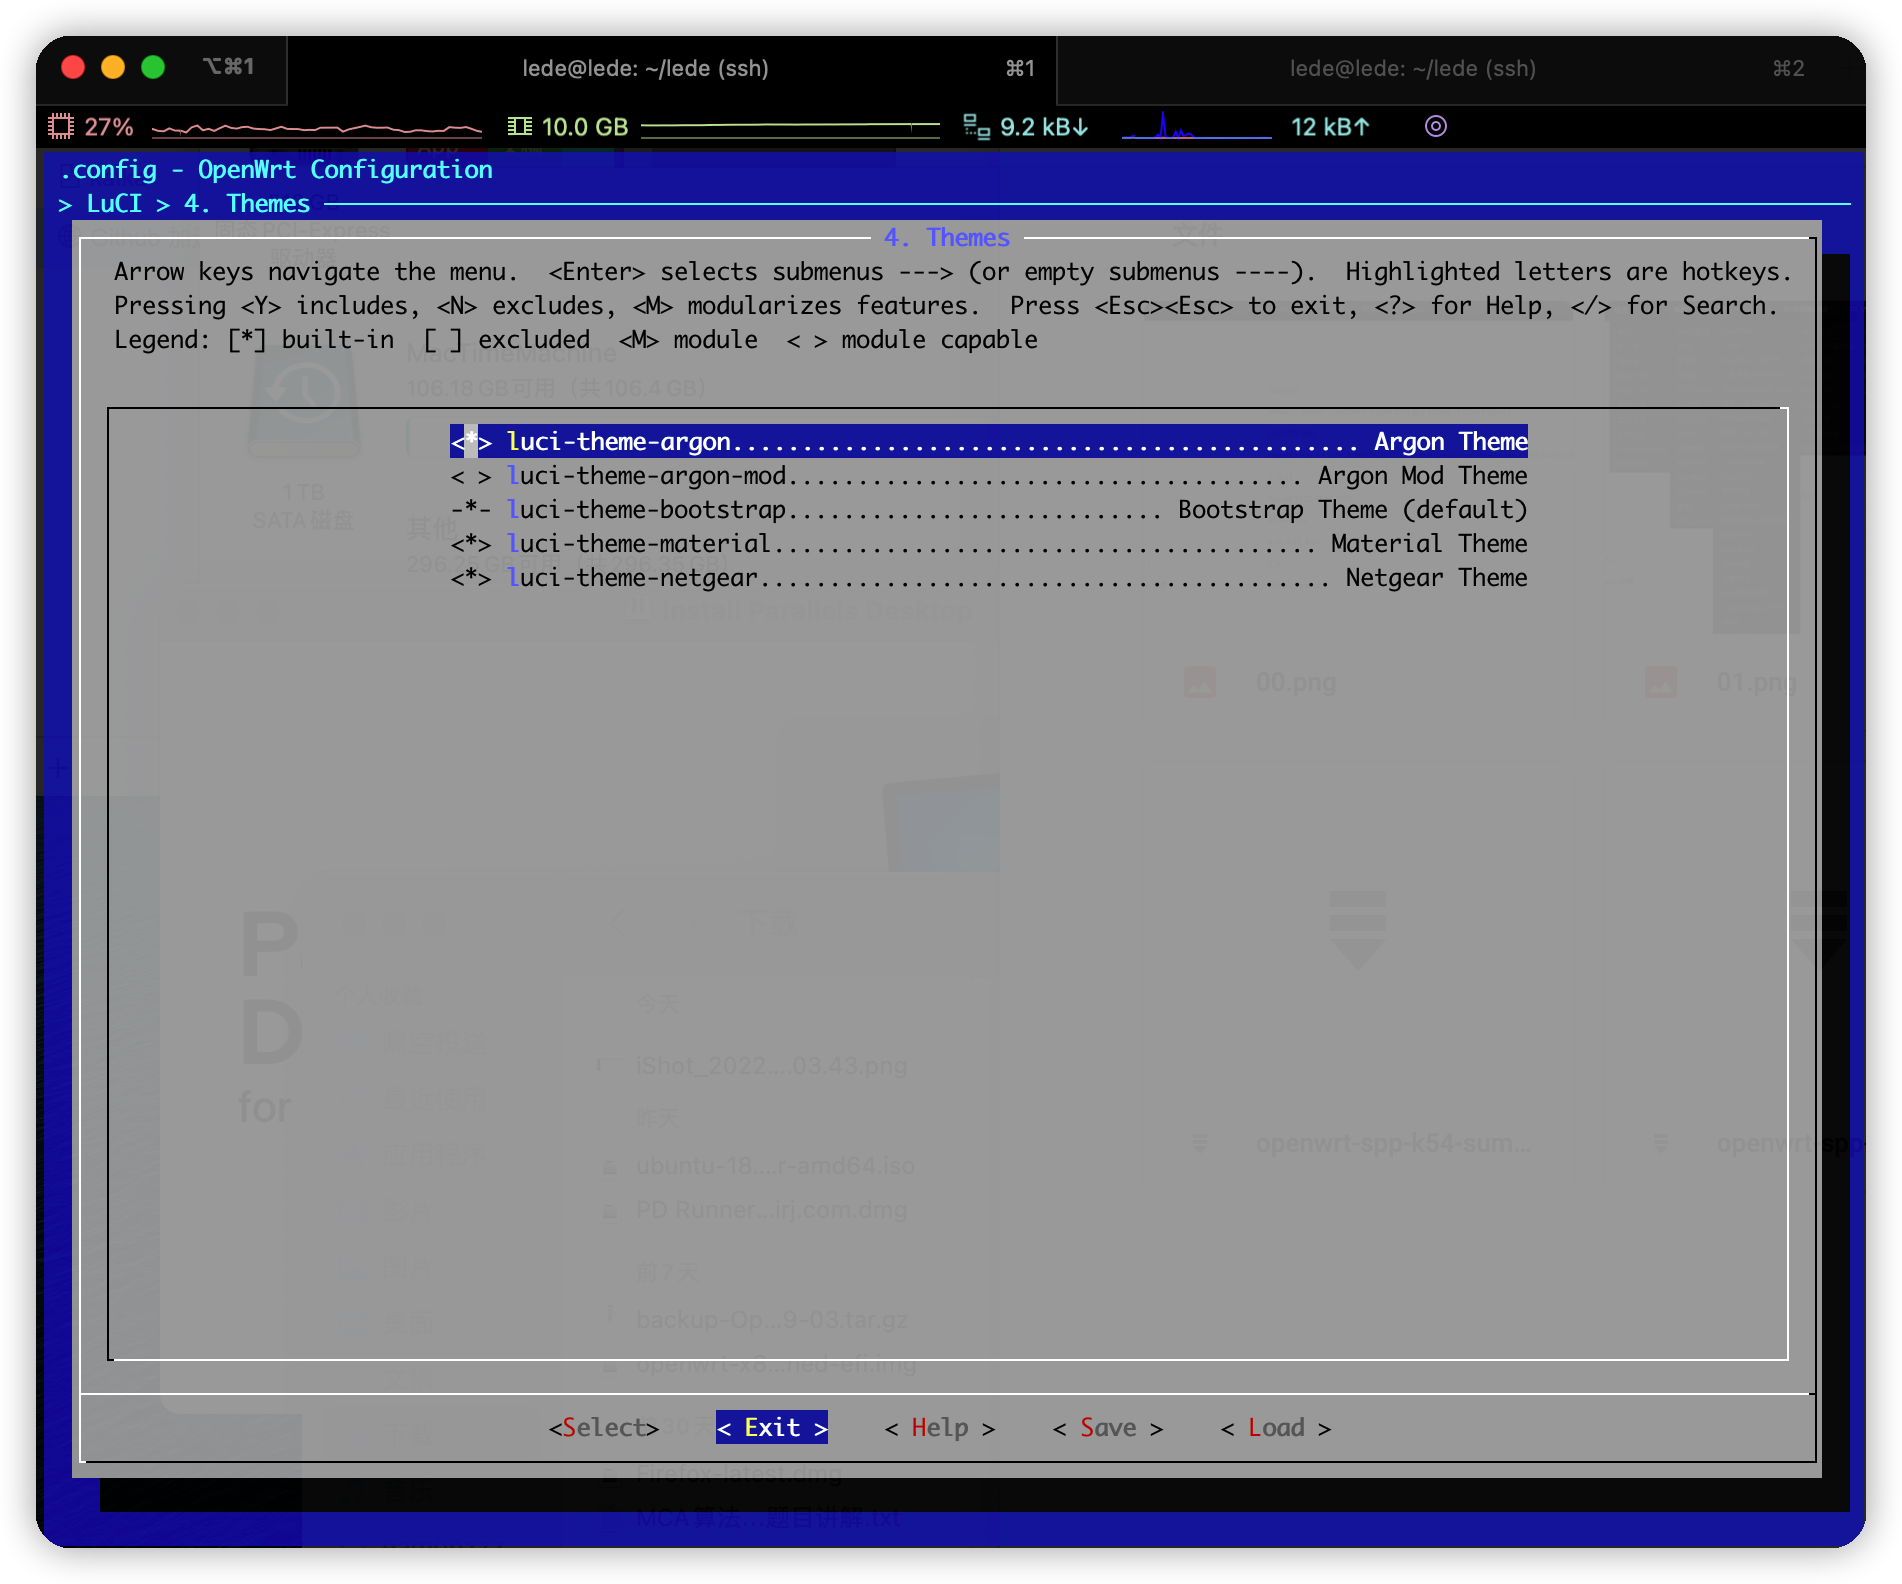Select the luci-theme-netgear menu entry
Viewport: 1902px width, 1584px height.
988,577
